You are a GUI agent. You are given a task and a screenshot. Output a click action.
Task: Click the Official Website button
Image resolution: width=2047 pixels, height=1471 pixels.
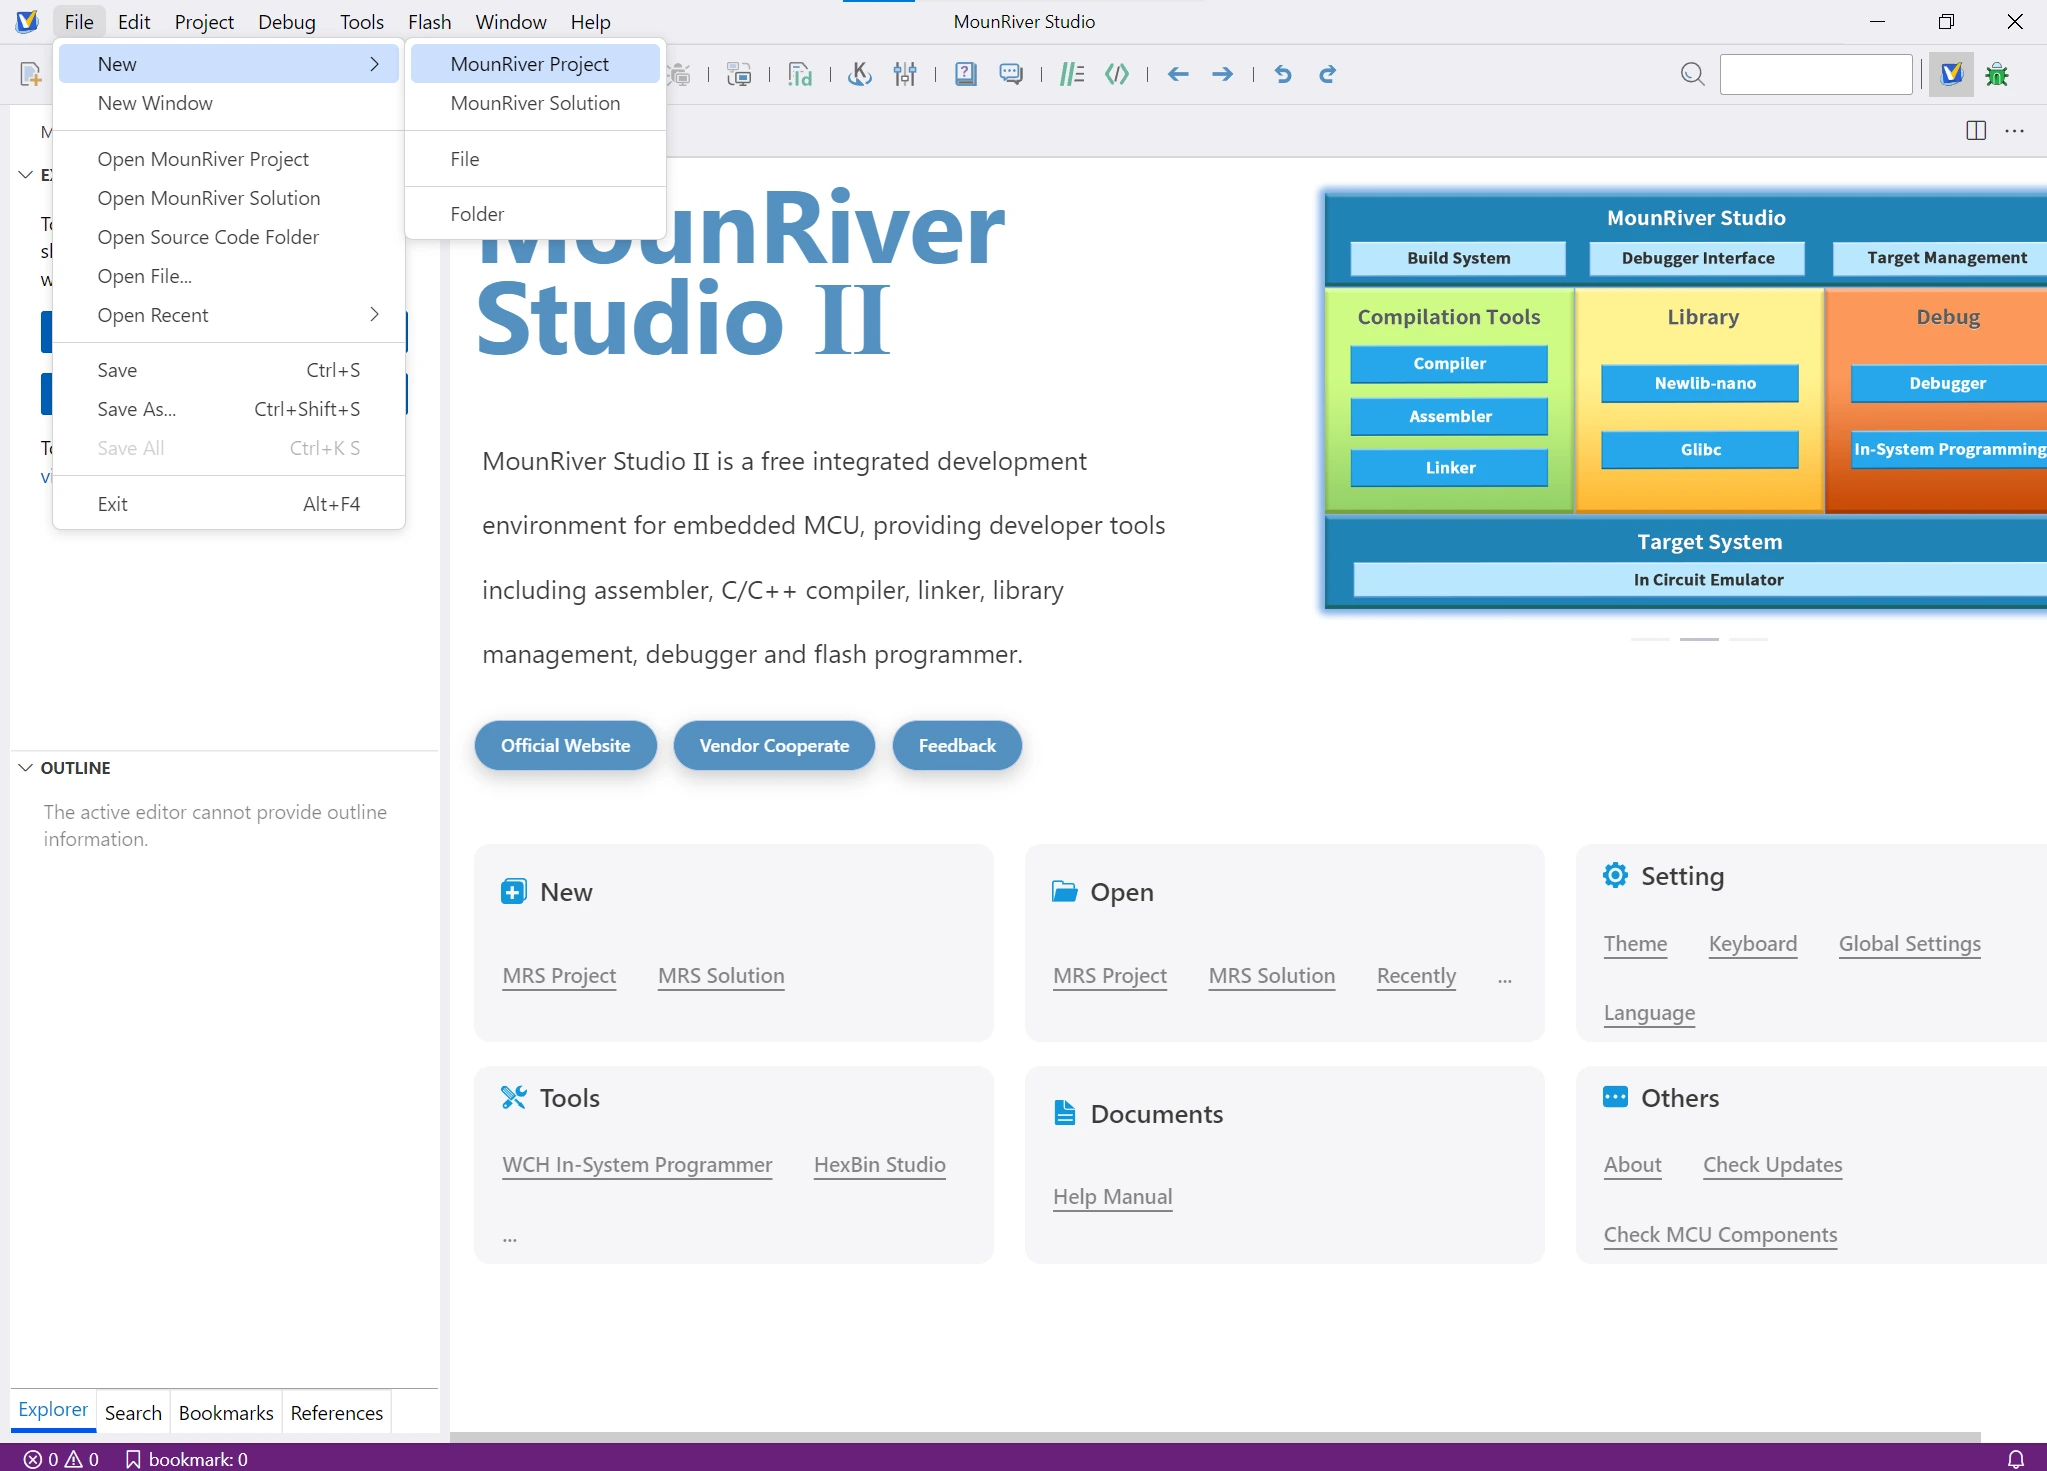coord(565,745)
